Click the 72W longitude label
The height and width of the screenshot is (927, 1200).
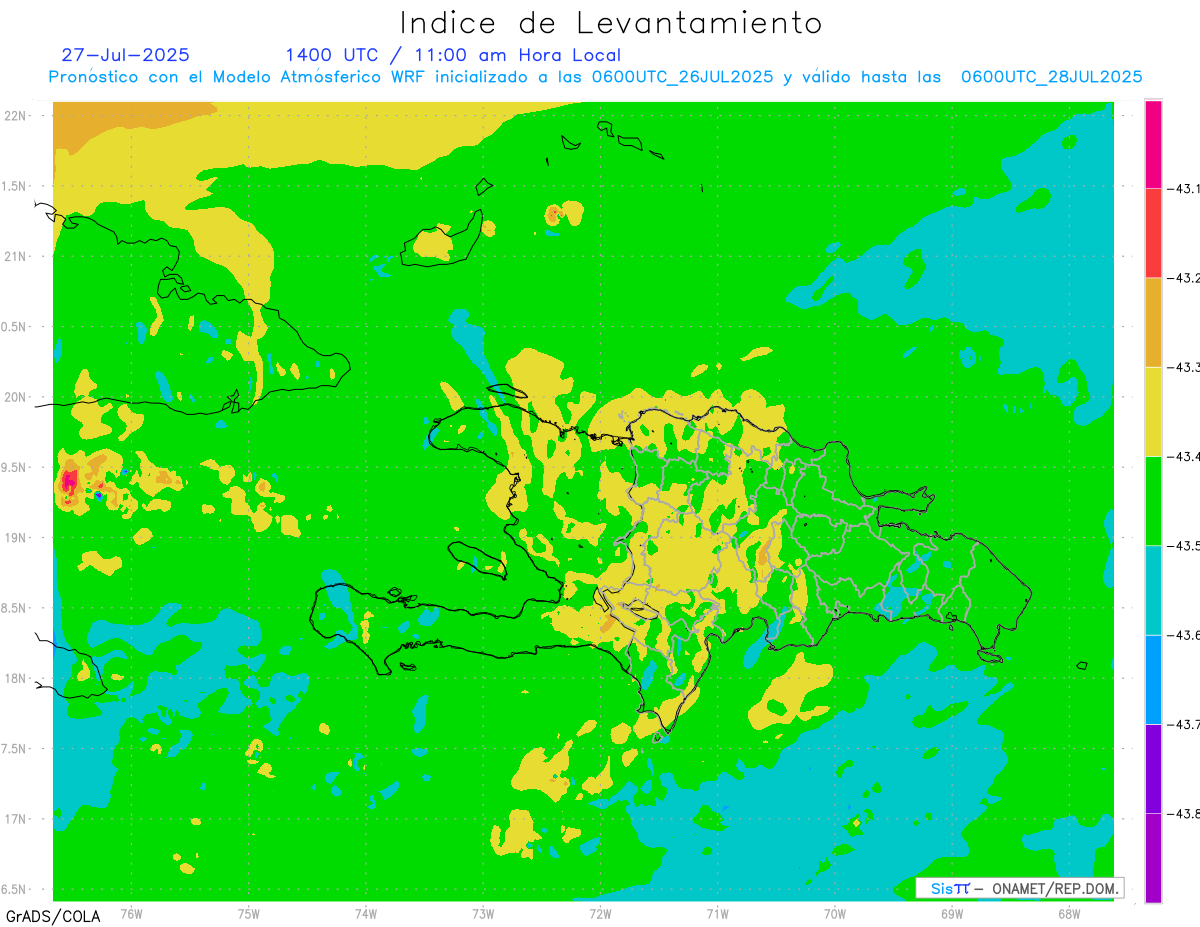pos(600,915)
